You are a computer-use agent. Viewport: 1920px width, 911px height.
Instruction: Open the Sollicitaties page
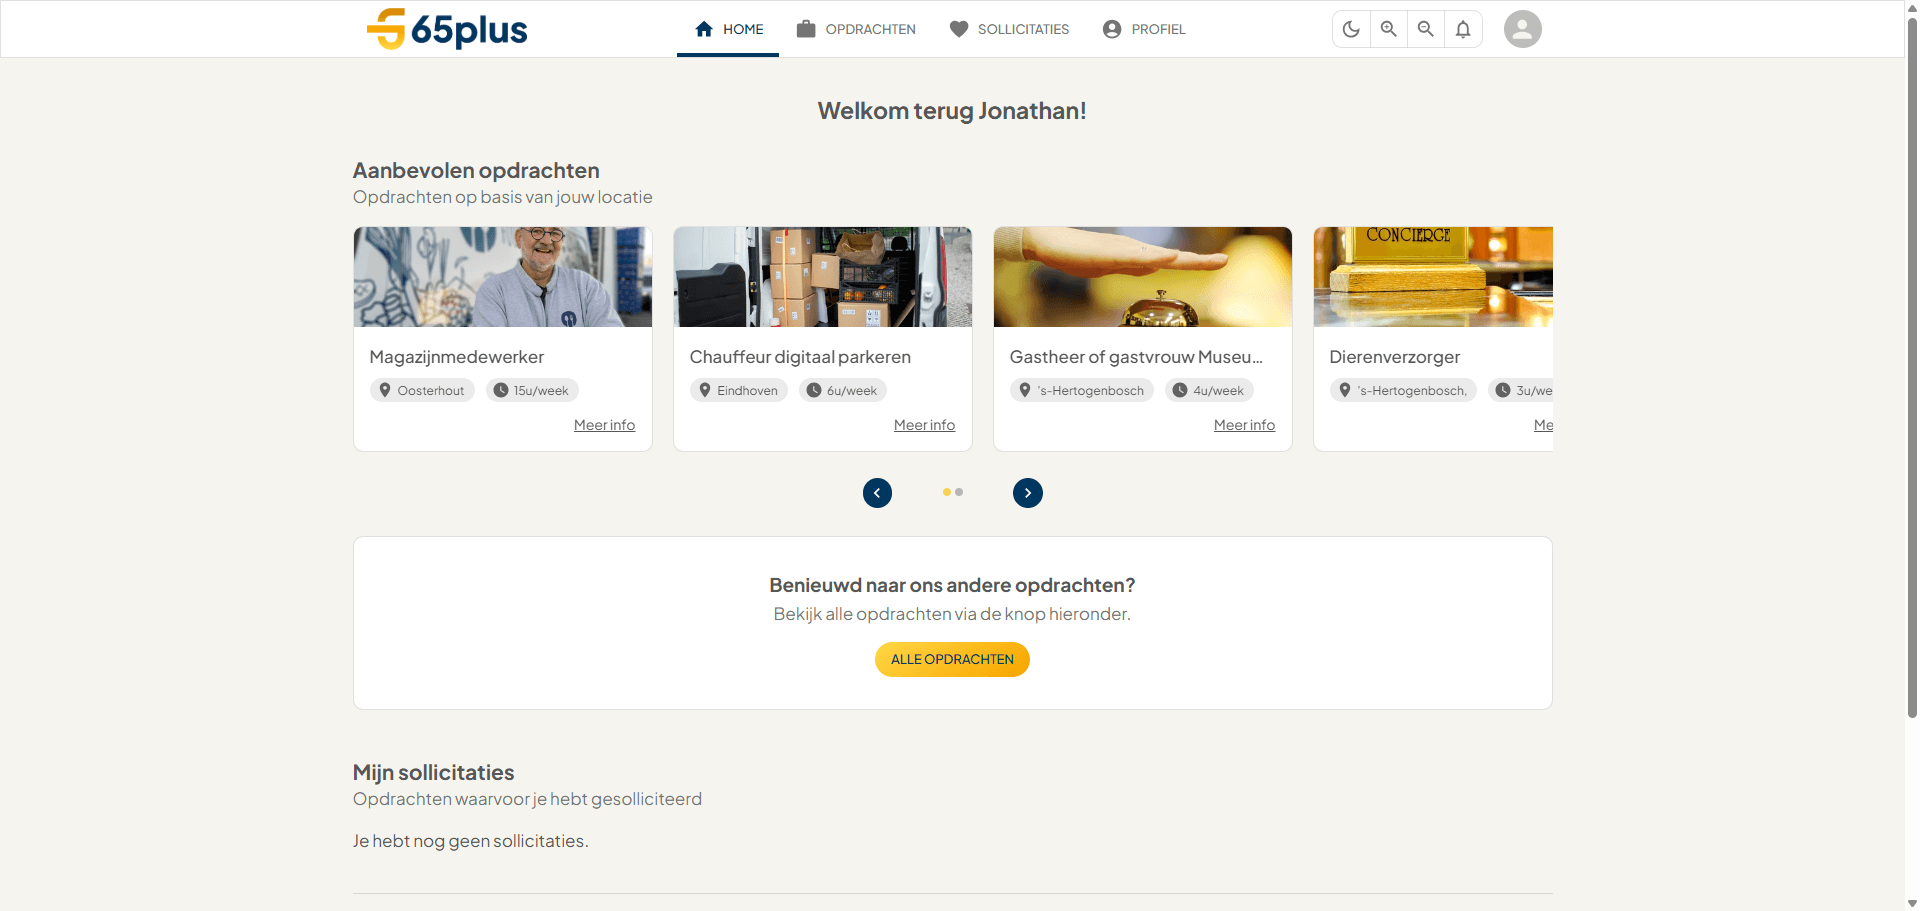point(1009,29)
